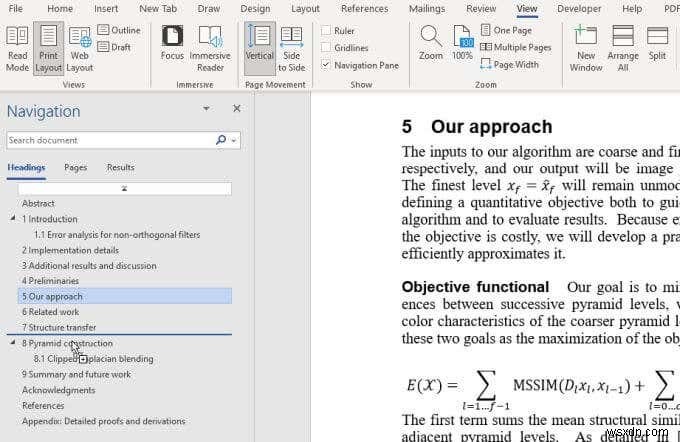Open the Help tab

(x=632, y=9)
